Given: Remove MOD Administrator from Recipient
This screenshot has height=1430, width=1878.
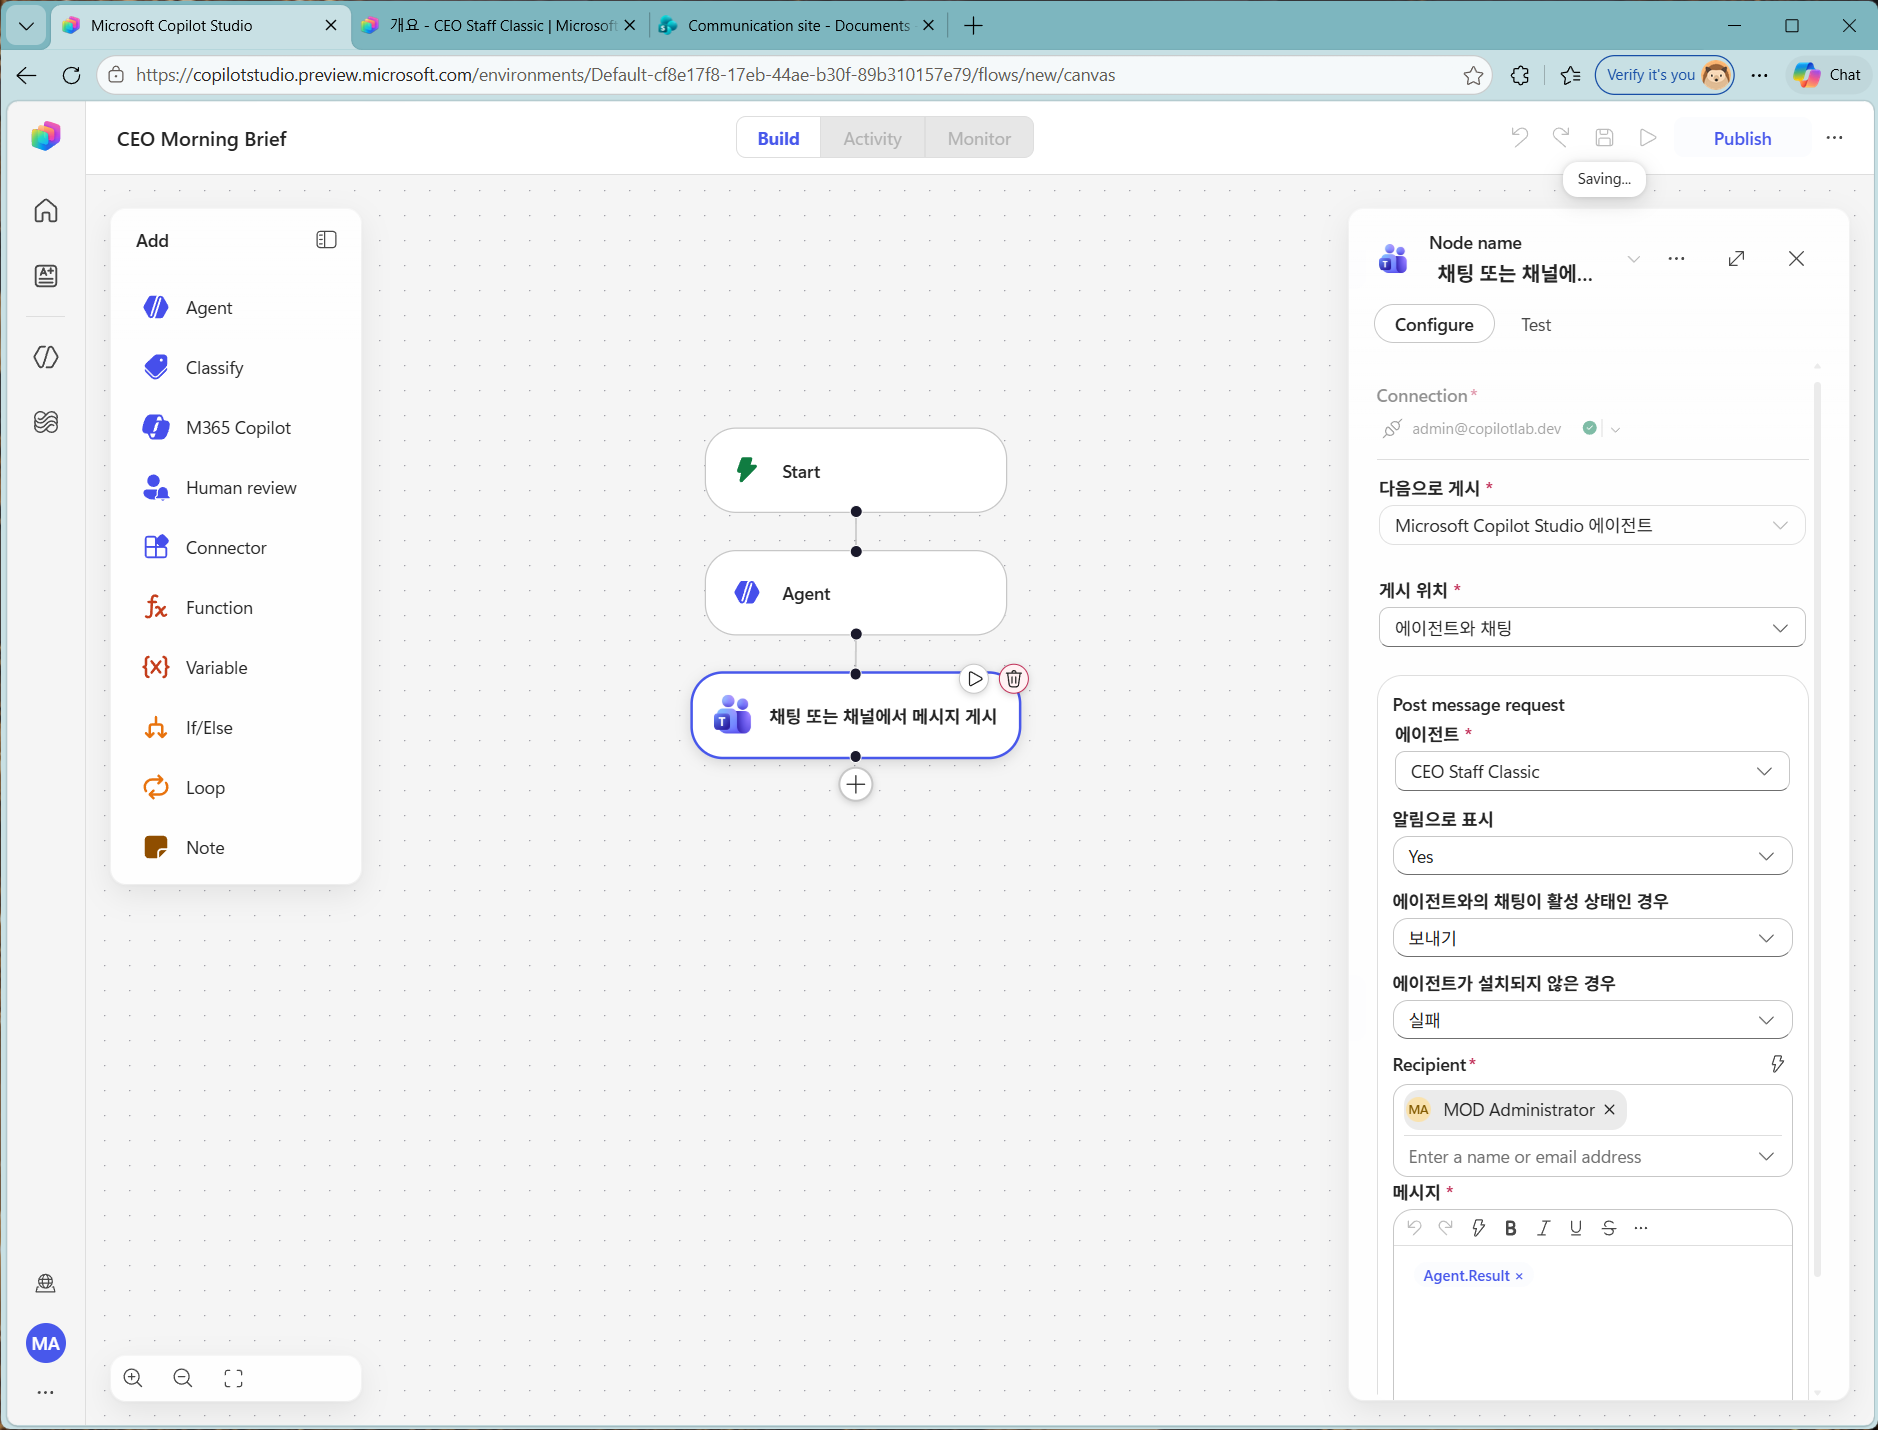Looking at the screenshot, I should pyautogui.click(x=1609, y=1110).
